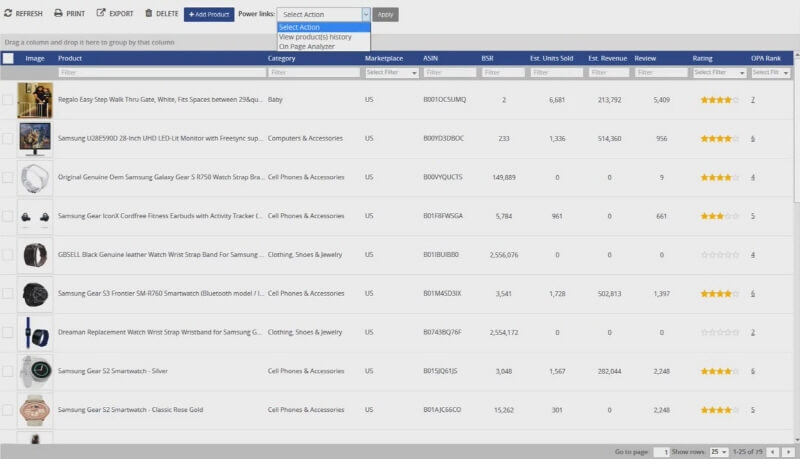Toggle the select-all header checkbox

click(x=8, y=58)
